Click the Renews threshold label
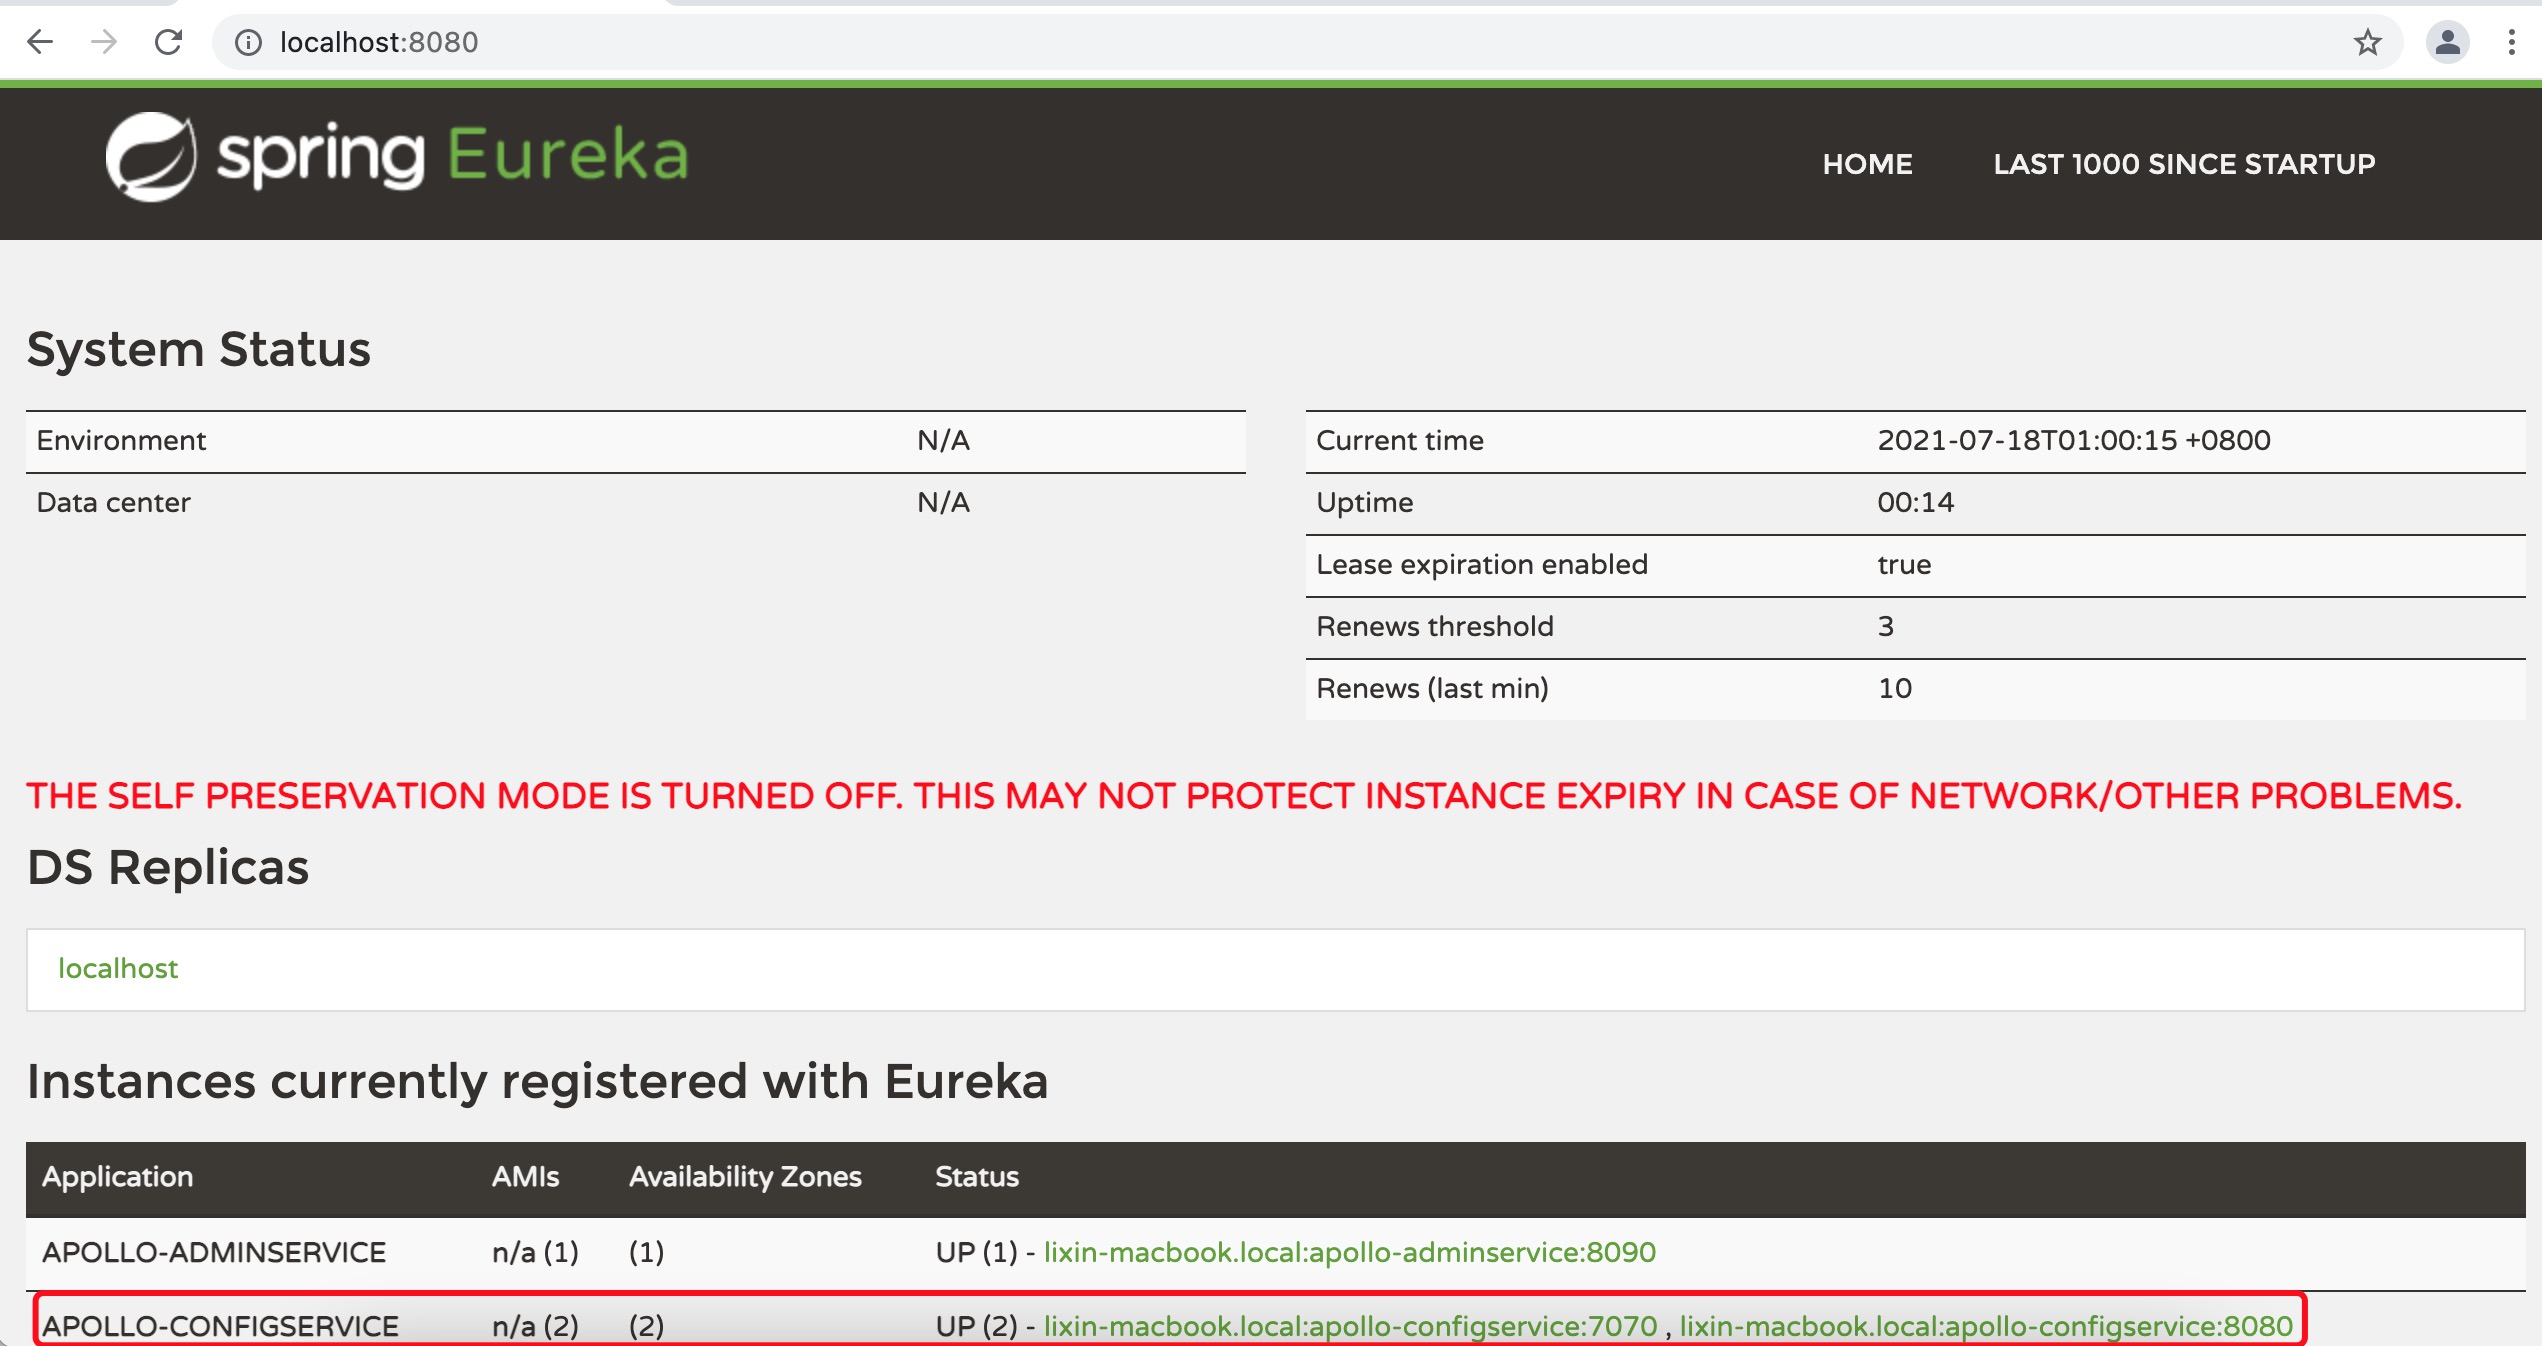 coord(1435,626)
